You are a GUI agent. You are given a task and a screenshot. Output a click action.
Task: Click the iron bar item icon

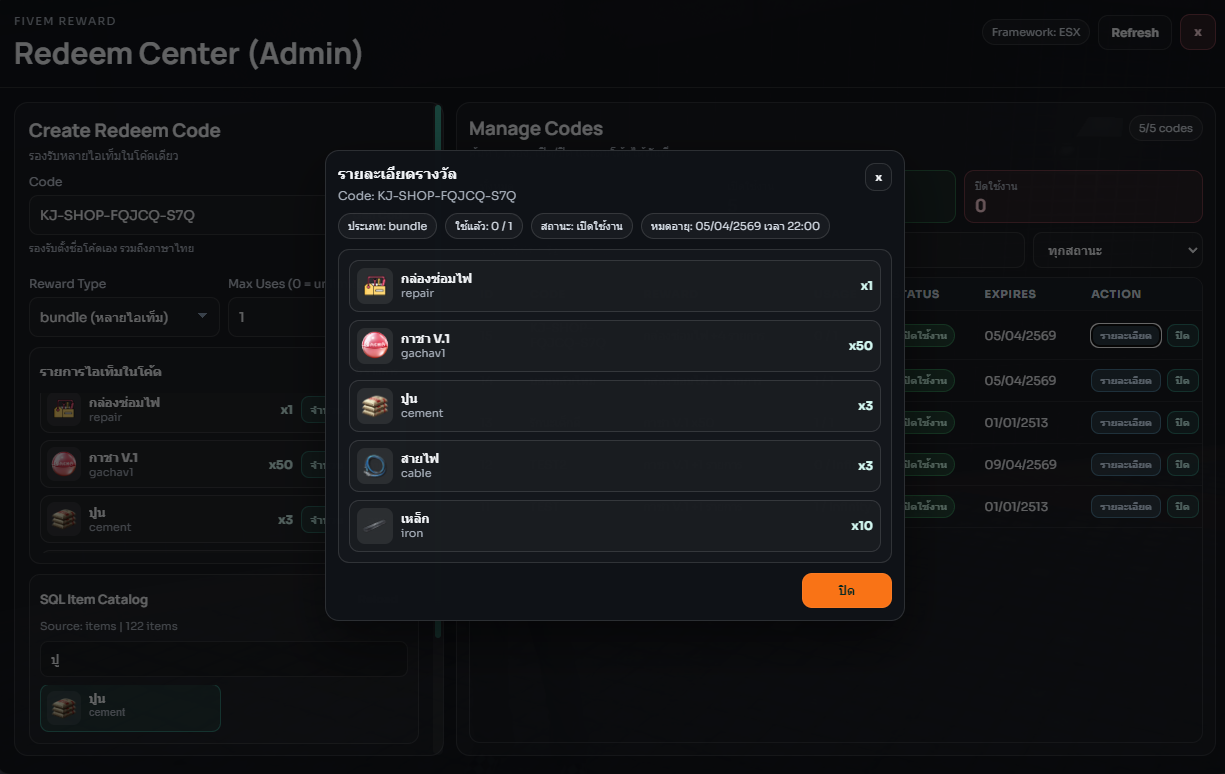[375, 526]
